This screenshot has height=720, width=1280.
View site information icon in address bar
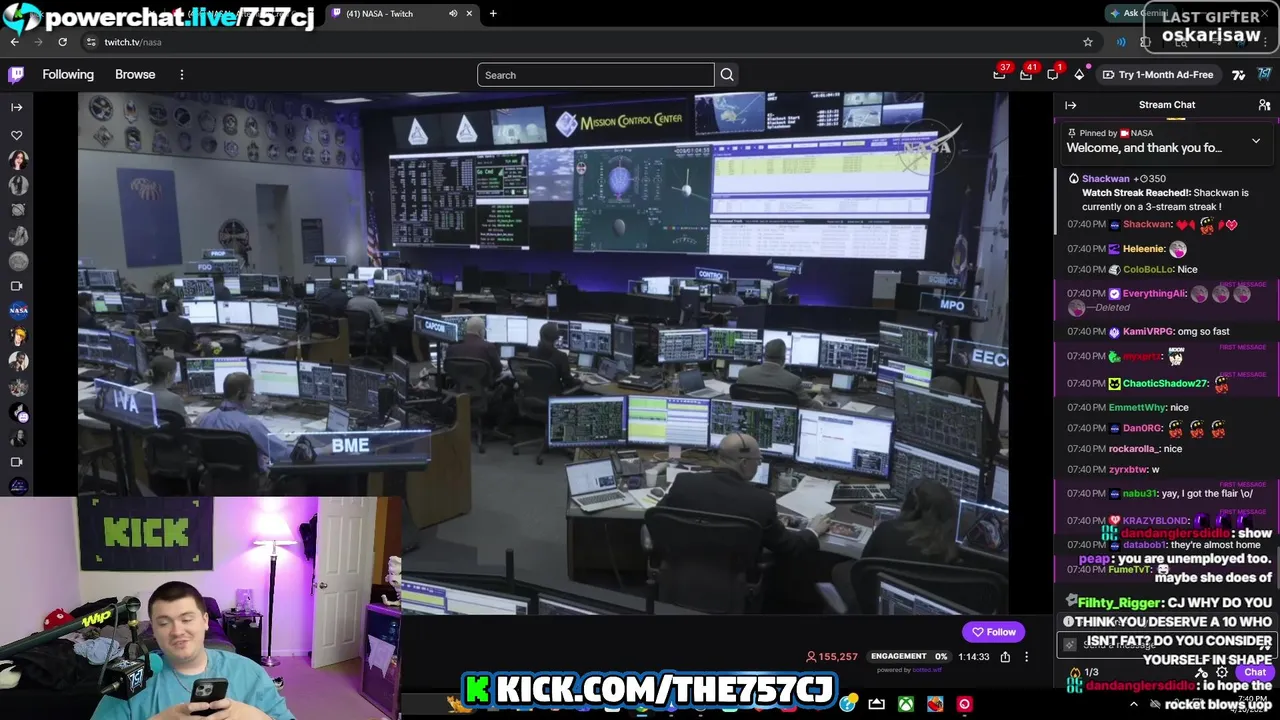[91, 42]
